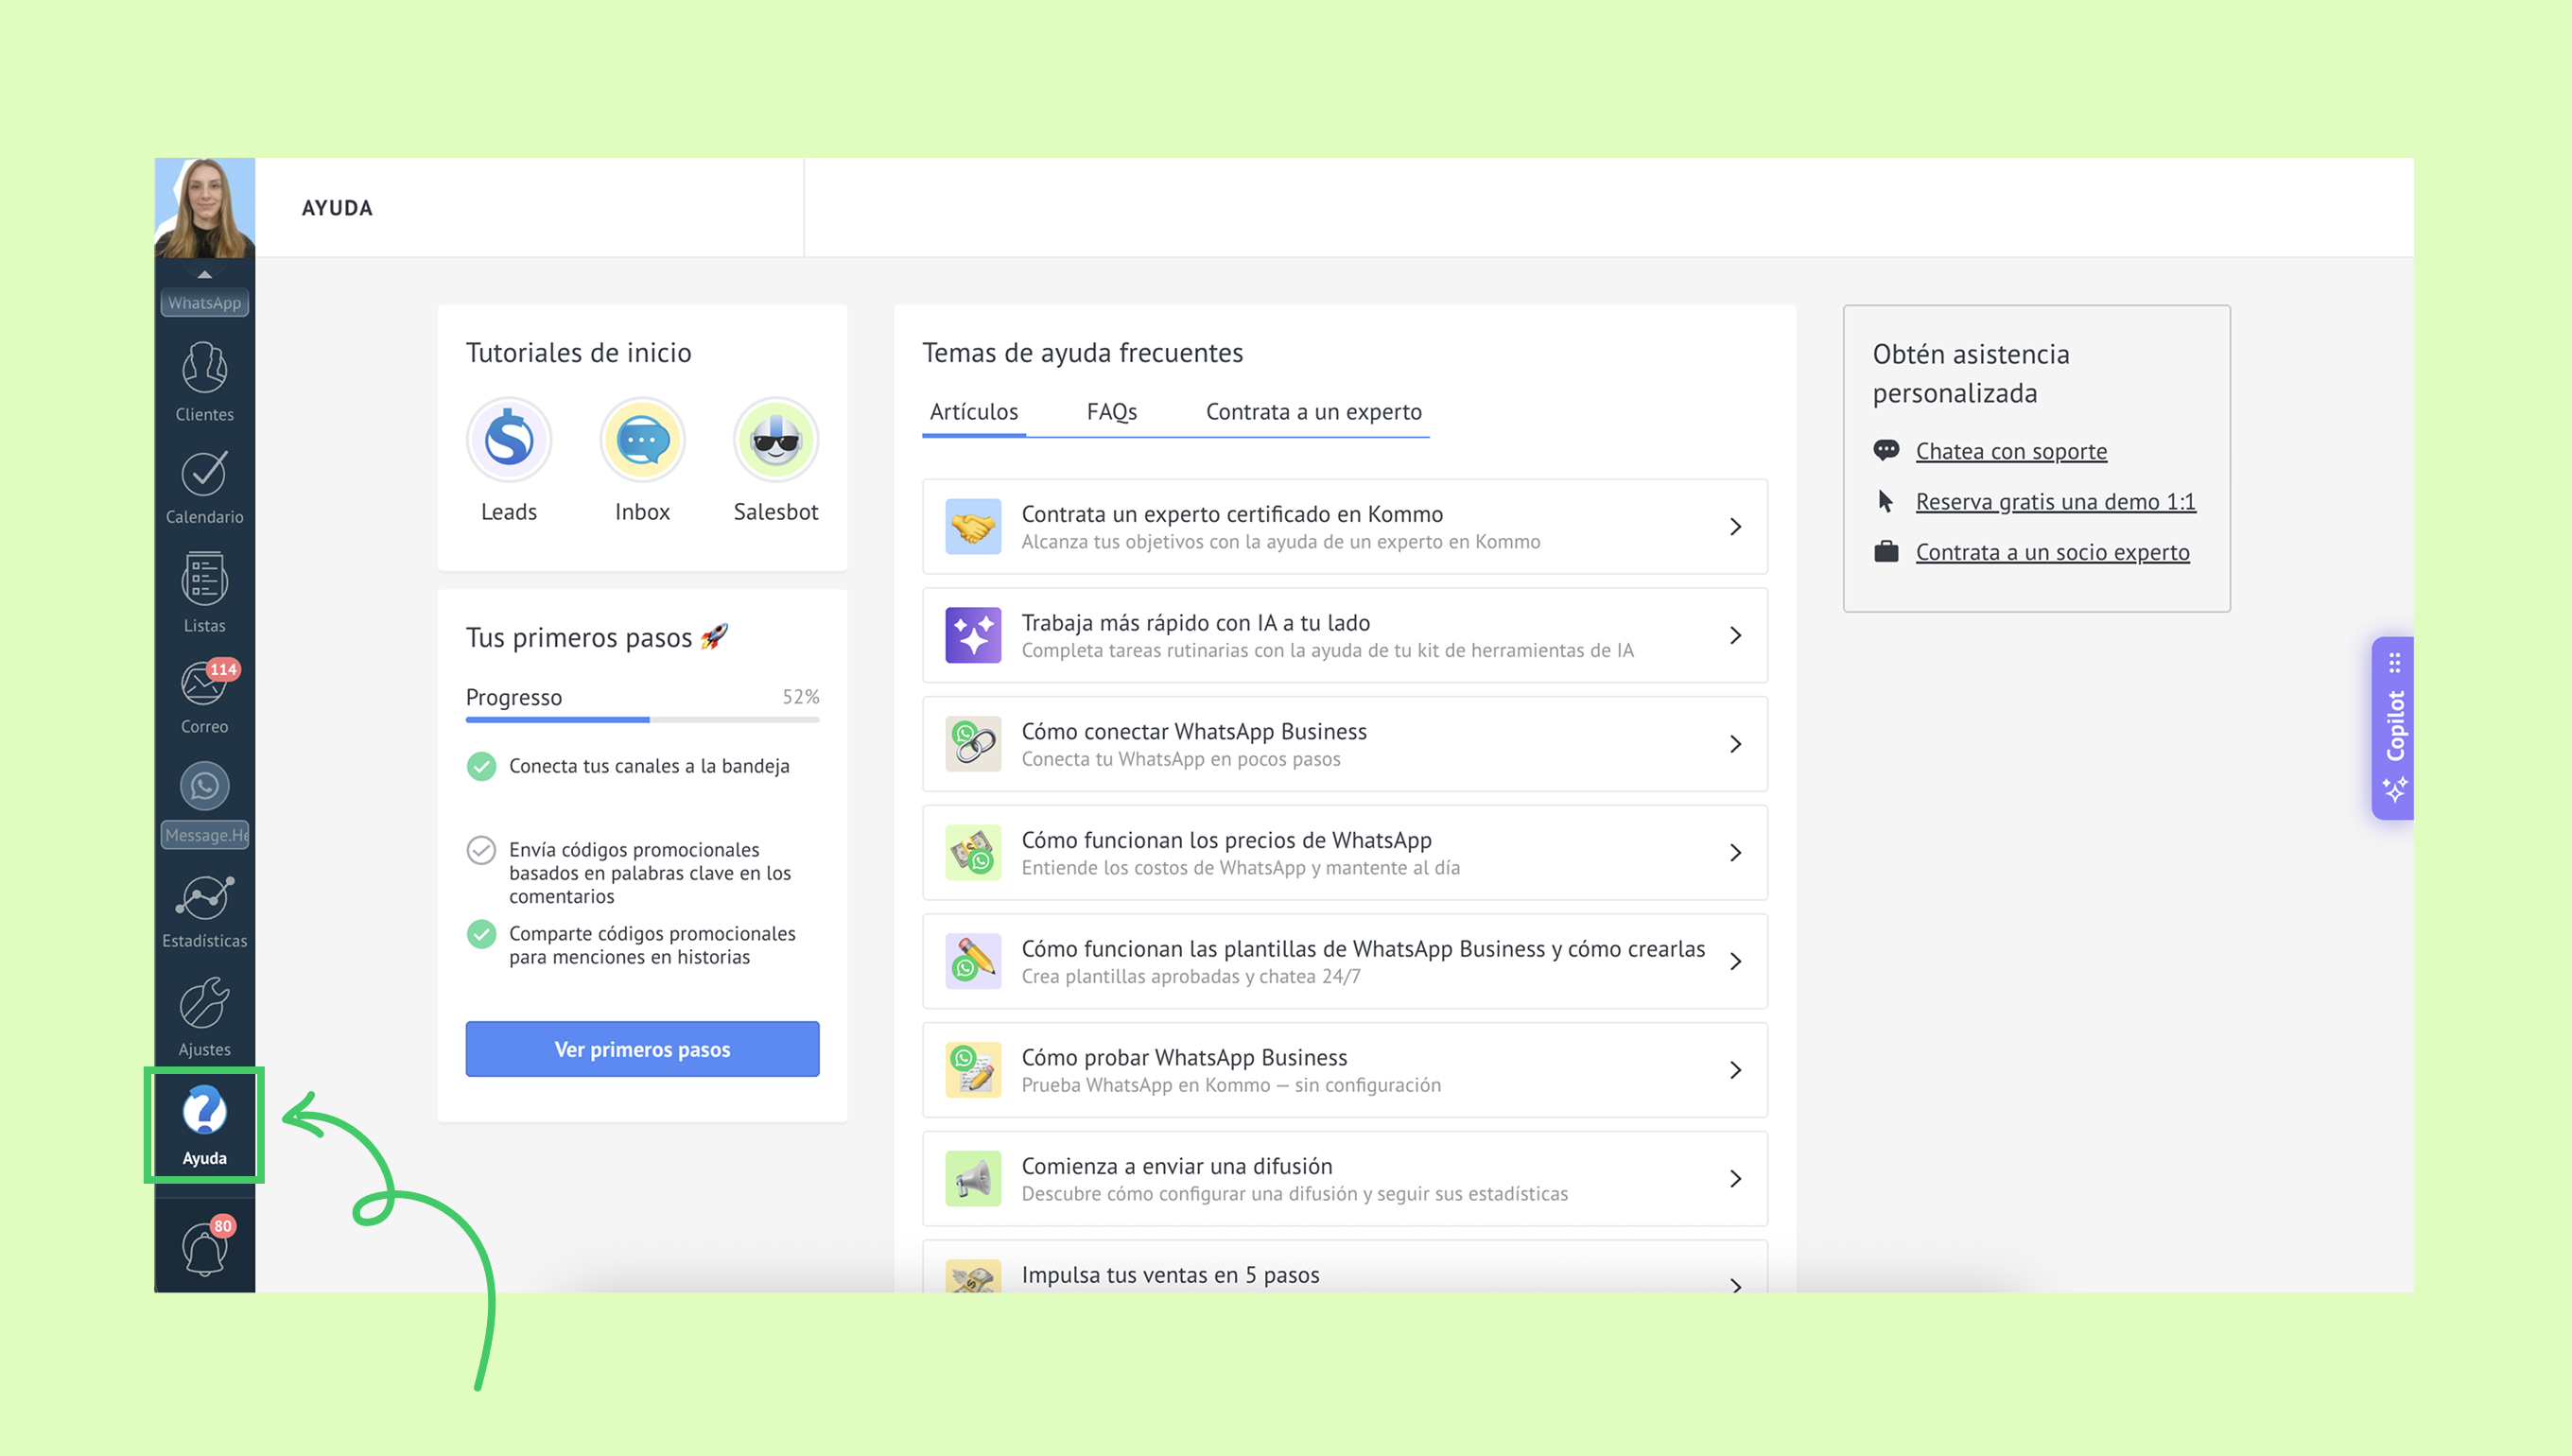The height and width of the screenshot is (1456, 2572).
Task: Check 'Envía códigos promocionales' step circle
Action: click(481, 850)
